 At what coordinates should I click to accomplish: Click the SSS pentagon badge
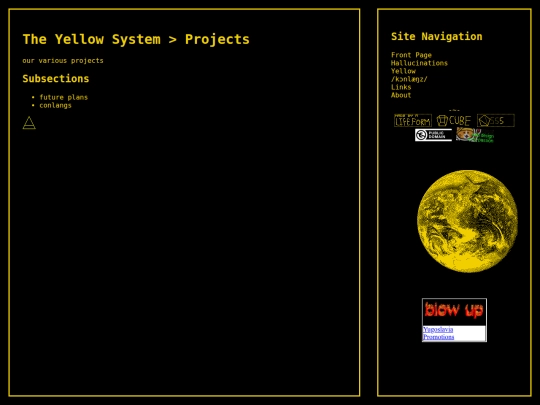click(x=496, y=121)
